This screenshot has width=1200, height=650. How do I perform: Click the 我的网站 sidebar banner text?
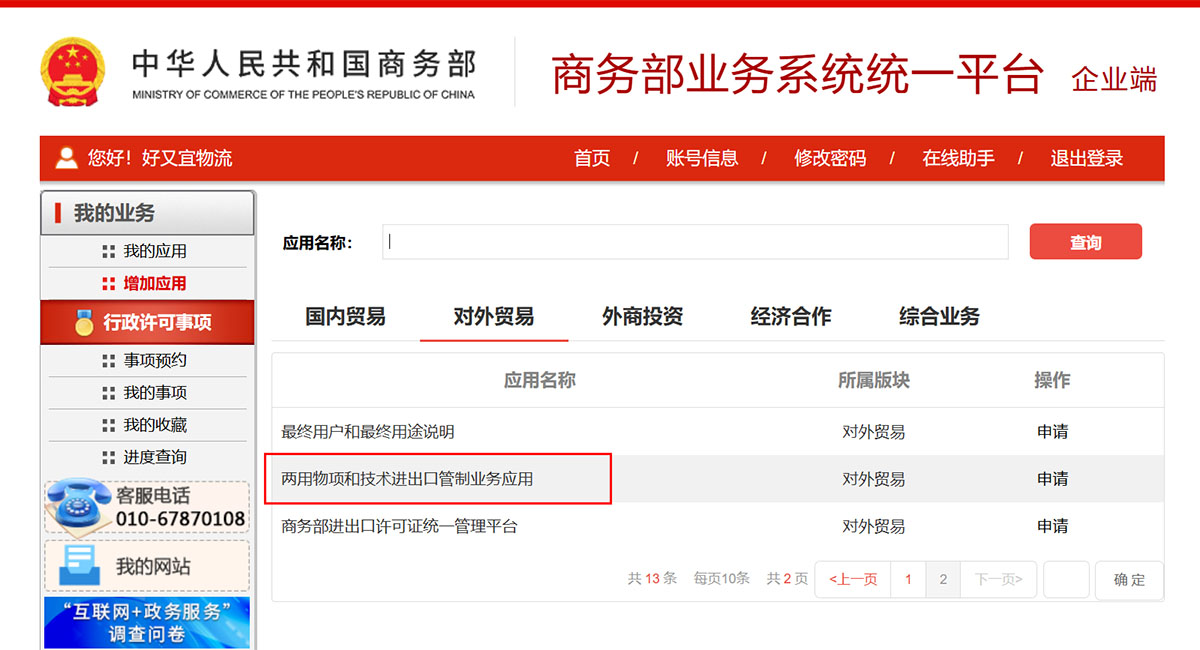(x=153, y=566)
